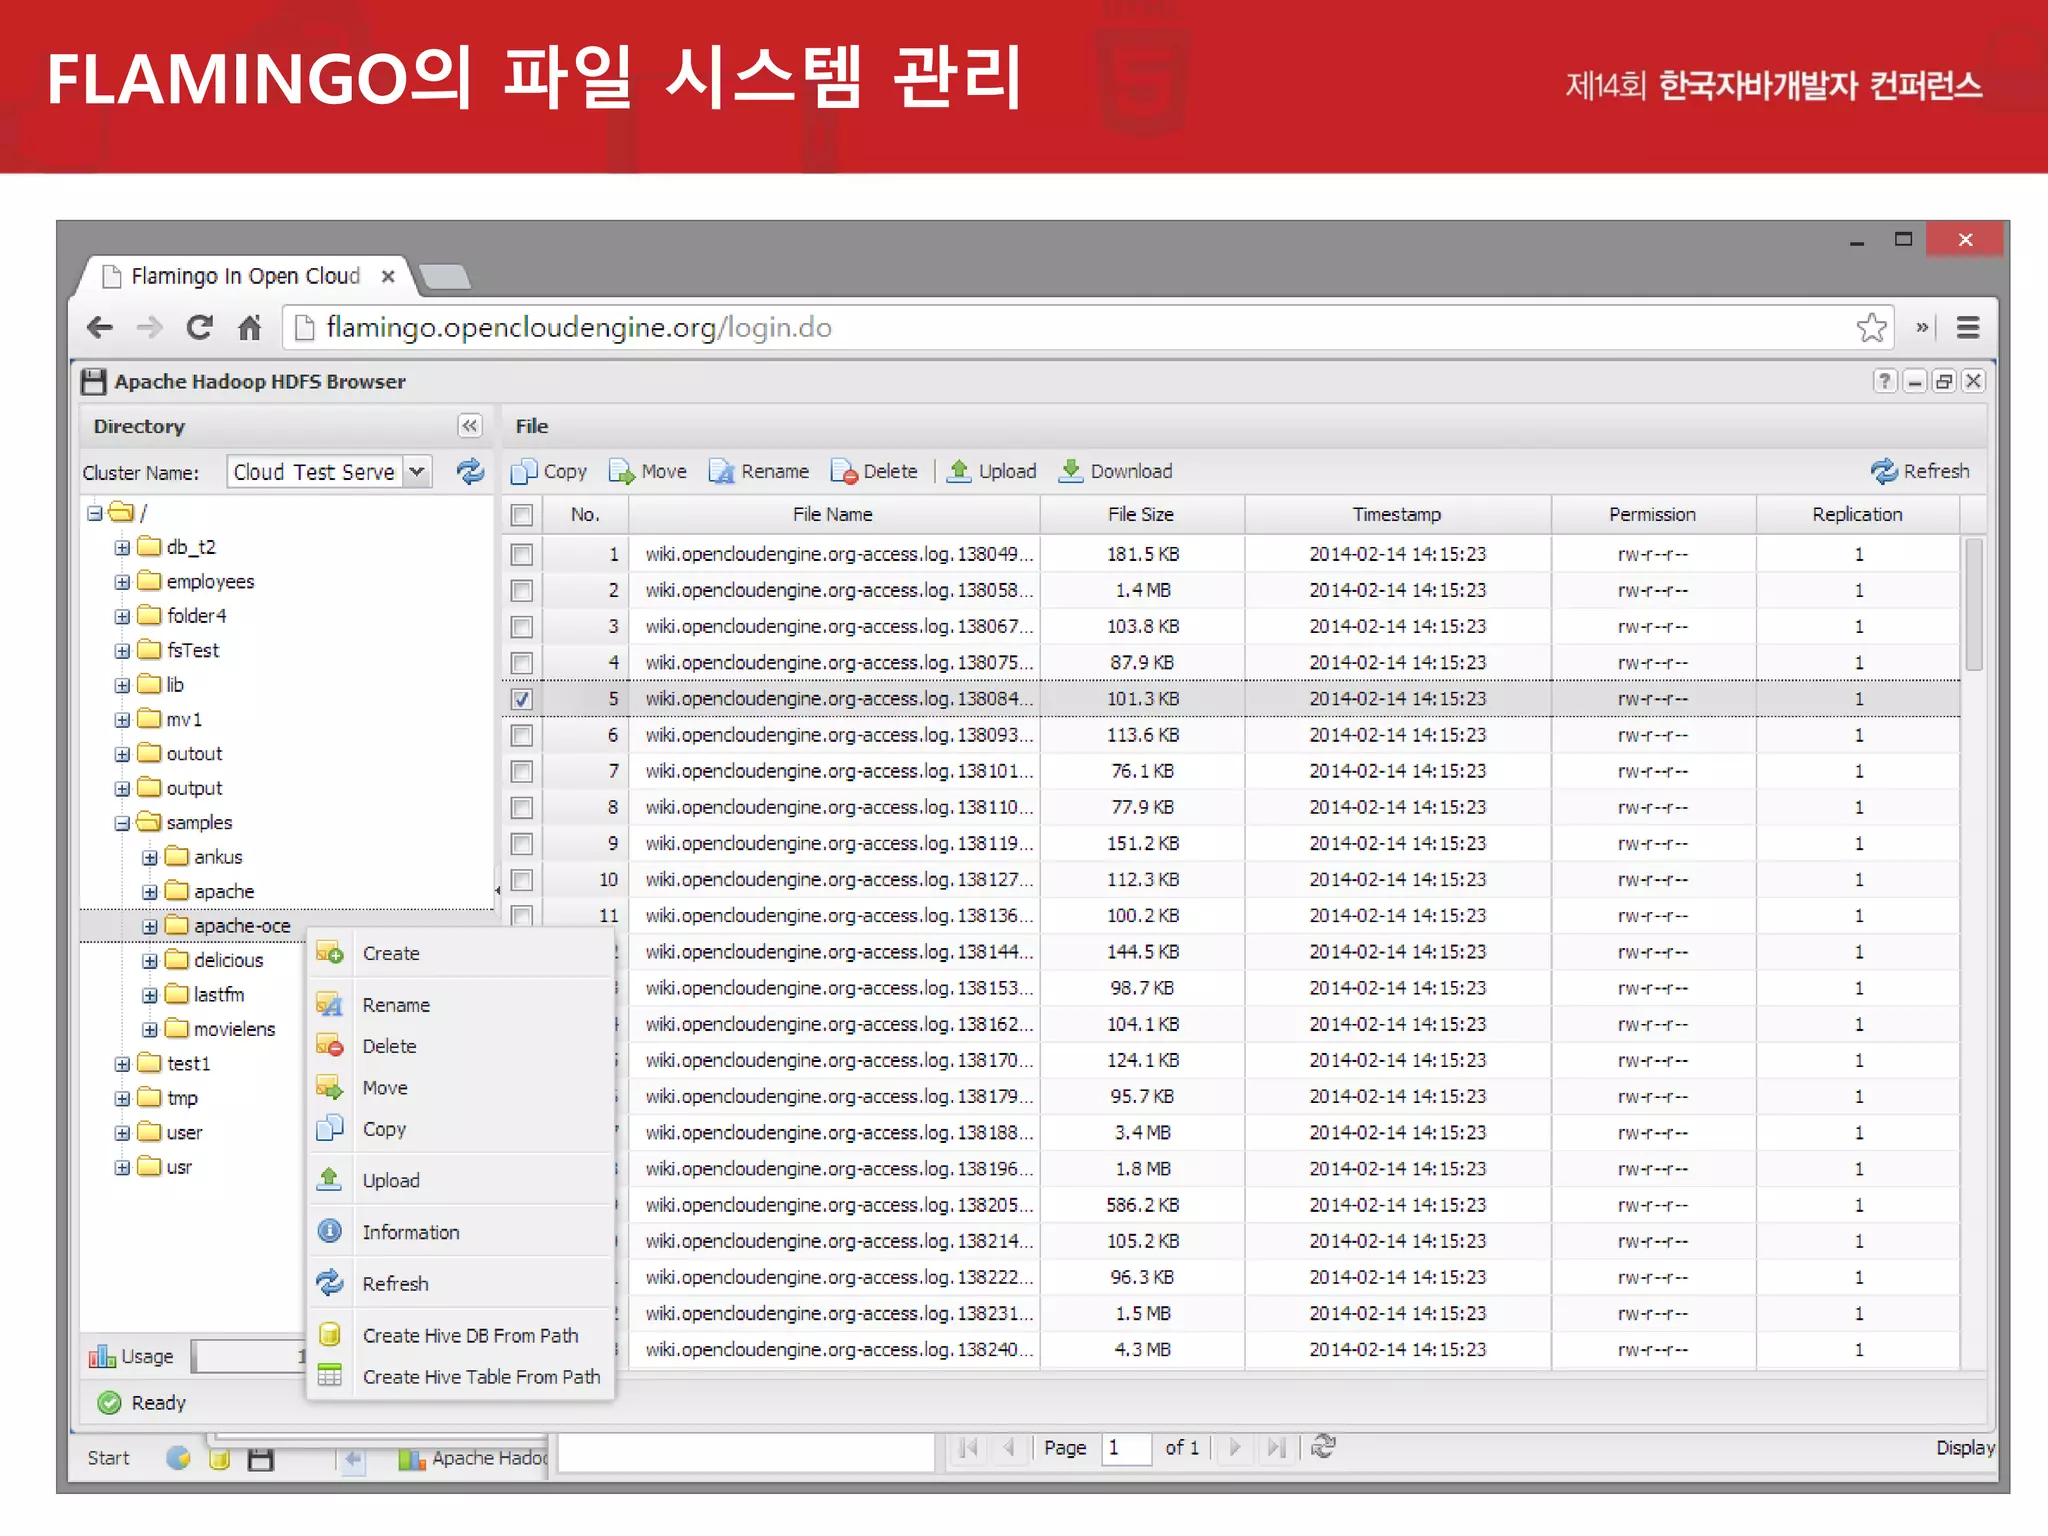
Task: Open the browser hamburger menu
Action: tap(1968, 327)
